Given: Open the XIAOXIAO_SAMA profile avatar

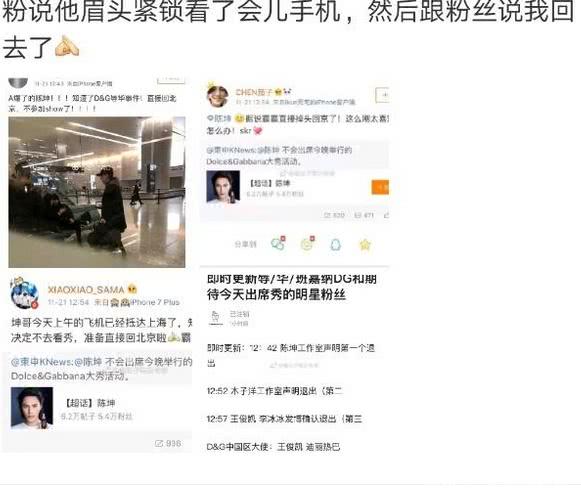Looking at the screenshot, I should 24,293.
